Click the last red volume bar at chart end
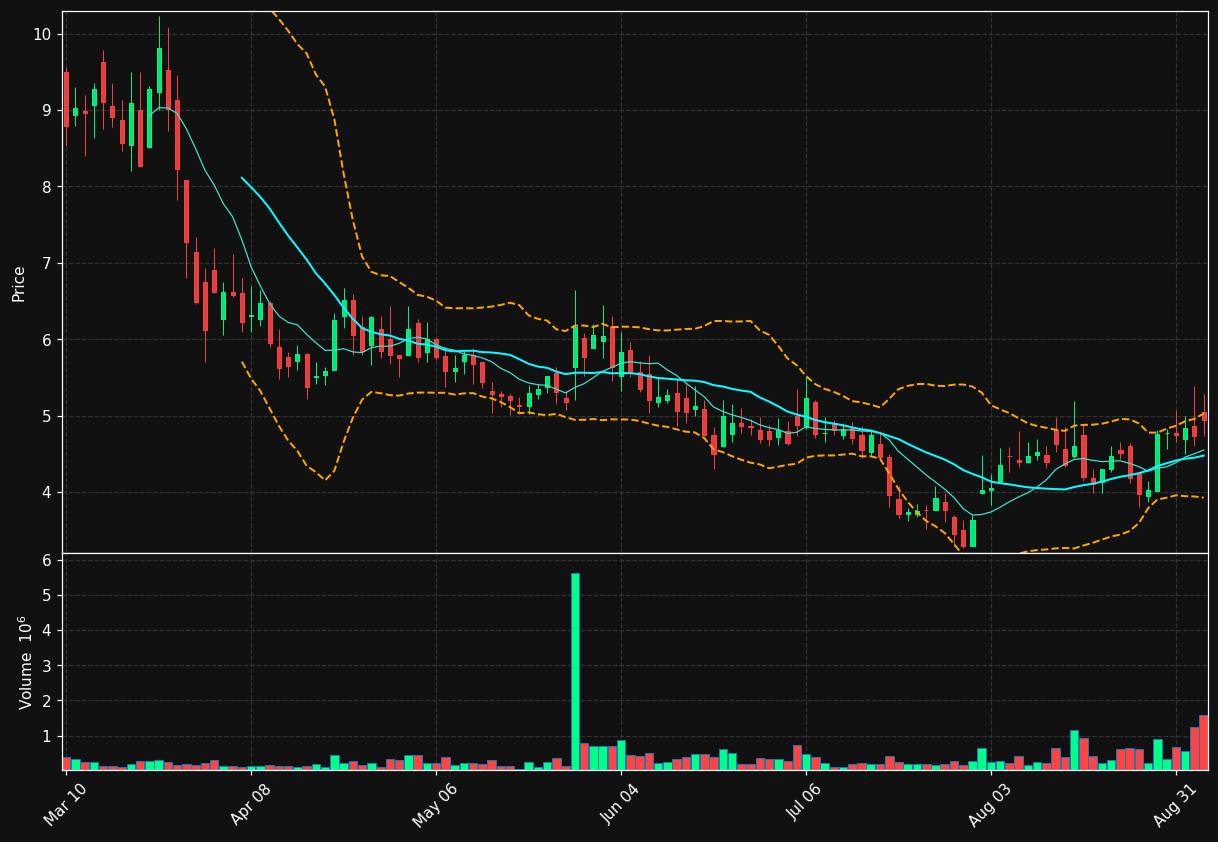 coord(1203,742)
